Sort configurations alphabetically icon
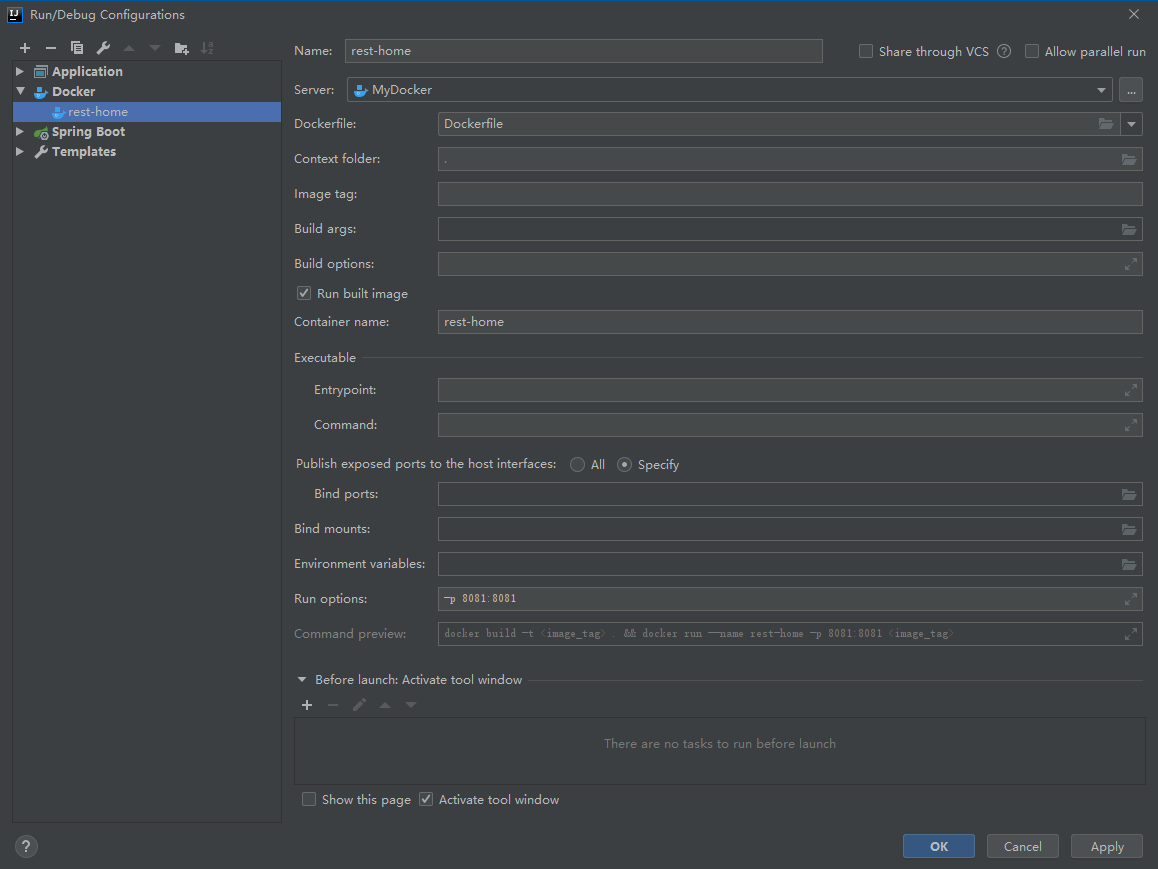The width and height of the screenshot is (1158, 869). tap(208, 48)
